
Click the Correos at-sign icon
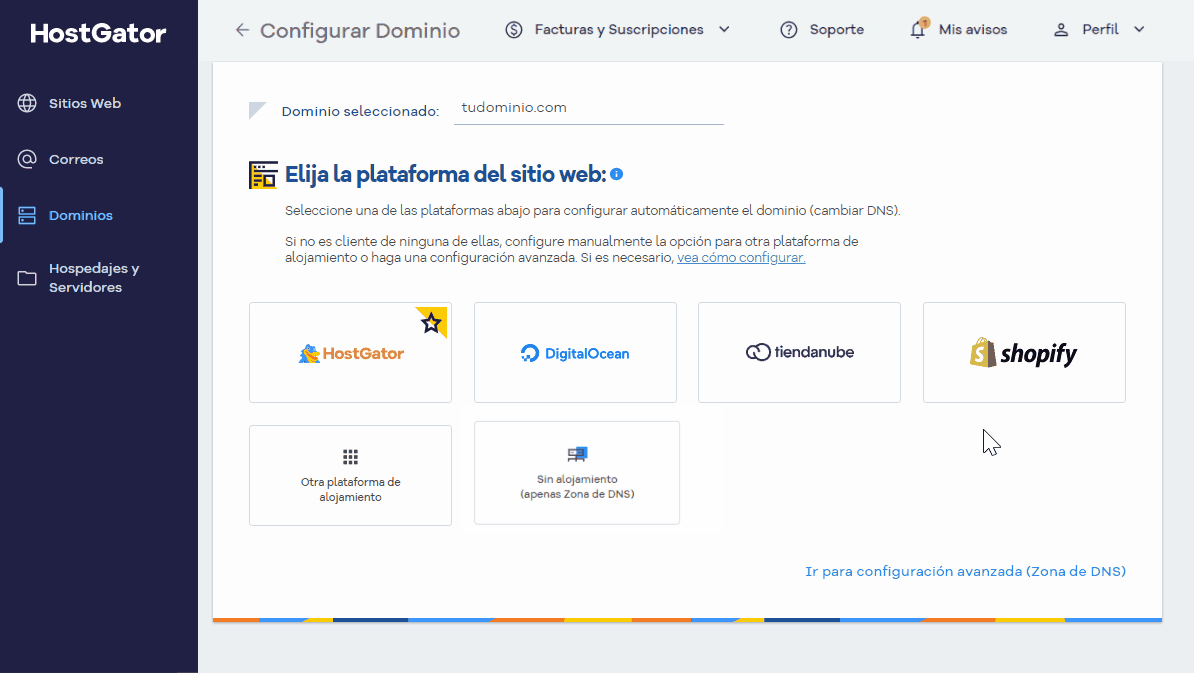tap(27, 159)
